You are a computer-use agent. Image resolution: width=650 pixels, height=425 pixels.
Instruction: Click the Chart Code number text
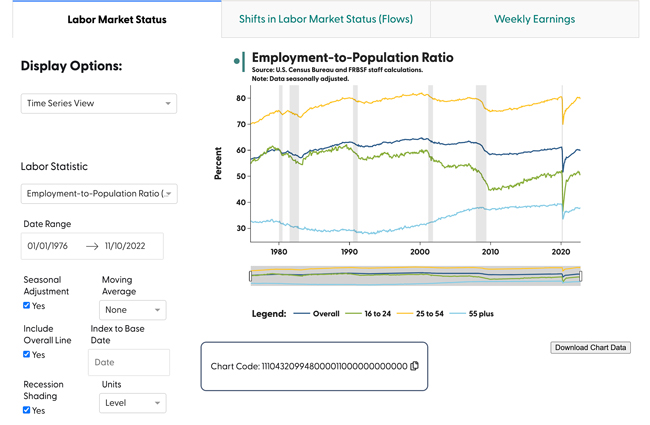pyautogui.click(x=335, y=367)
